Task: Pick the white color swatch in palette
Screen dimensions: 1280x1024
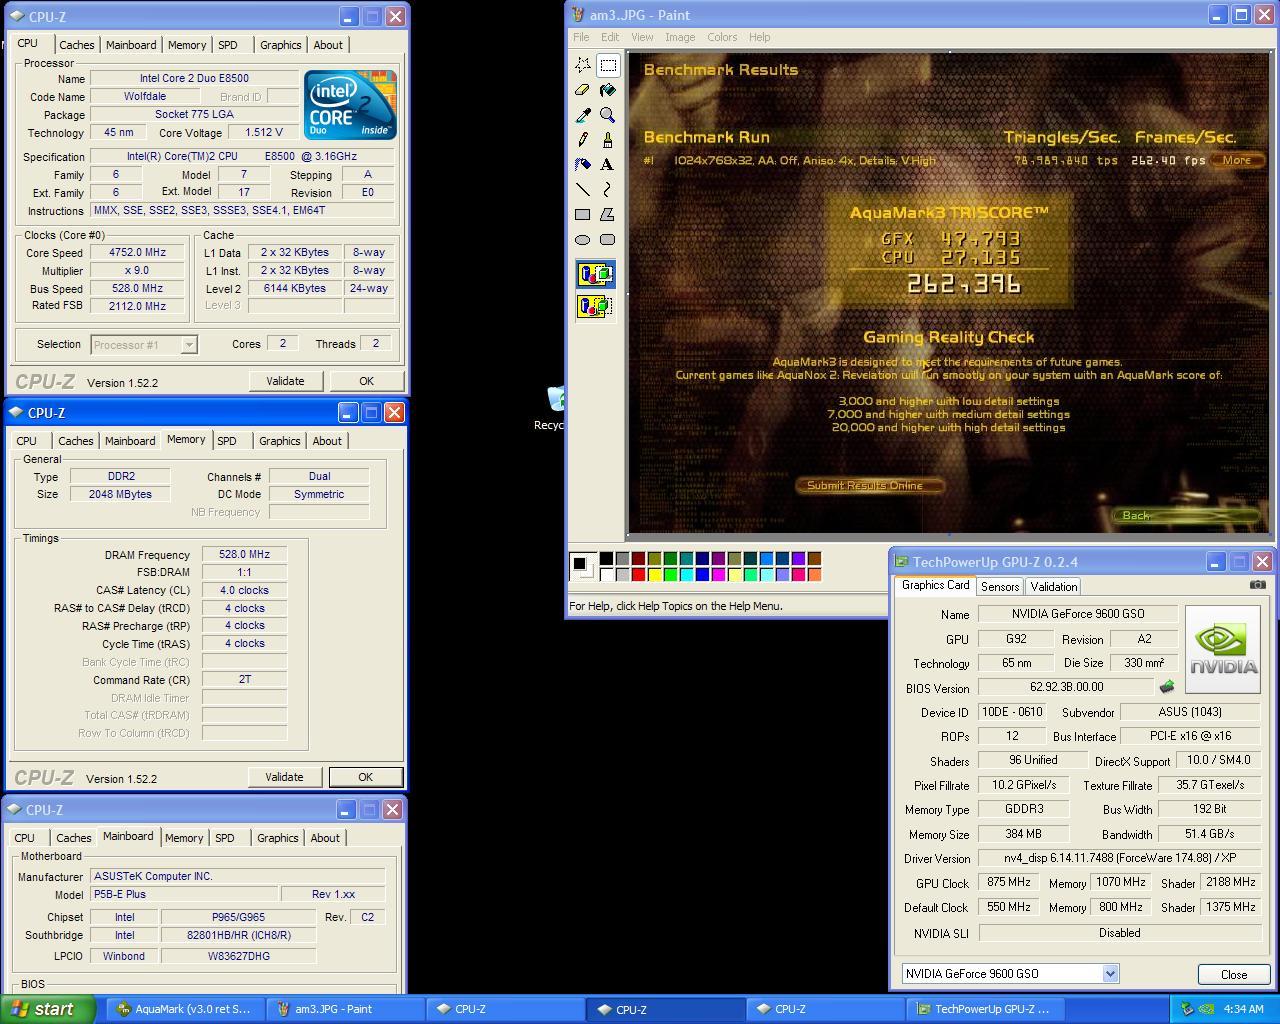Action: point(606,574)
